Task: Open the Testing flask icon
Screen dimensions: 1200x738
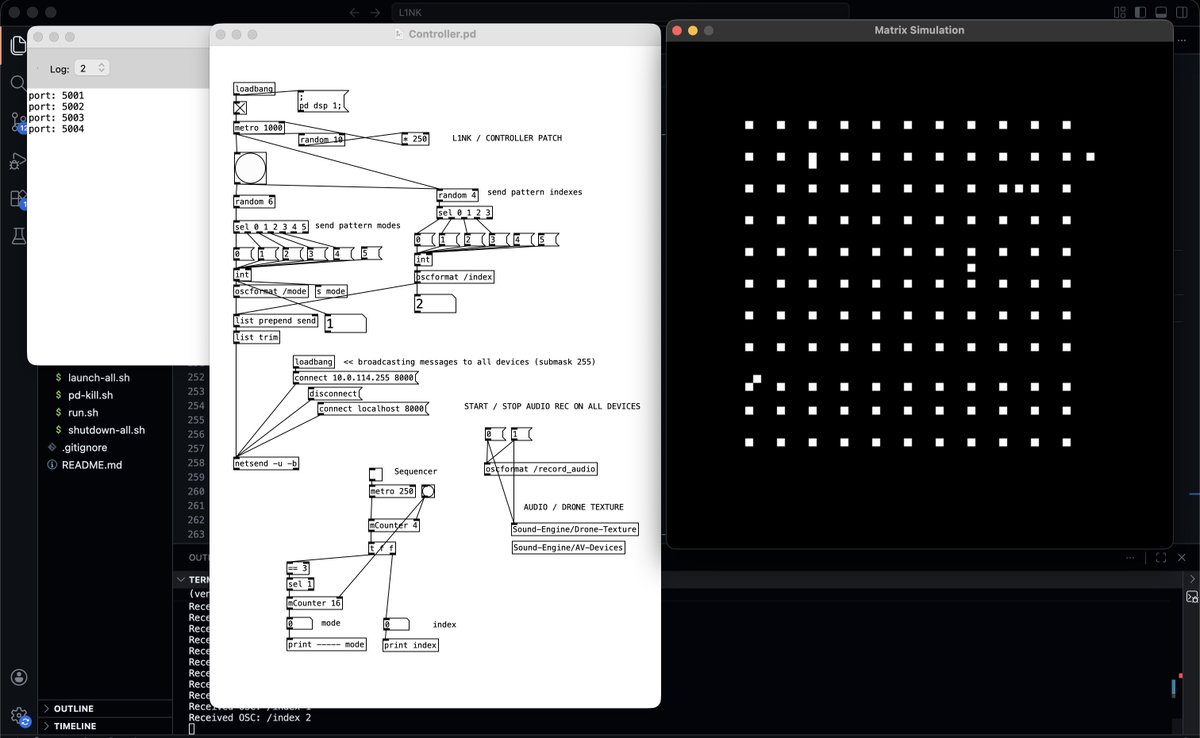Action: (x=17, y=236)
